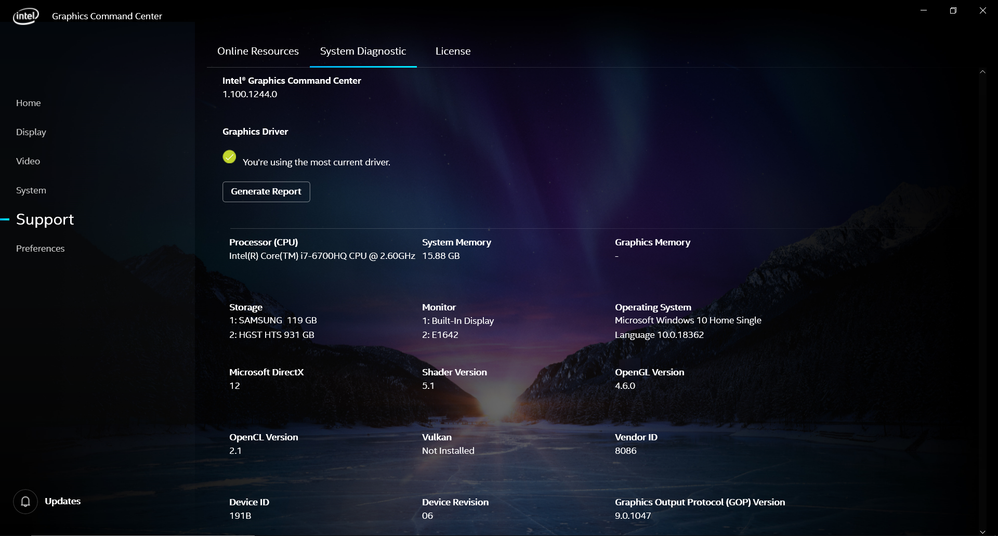Viewport: 998px width, 536px height.
Task: Click the scrollbar up arrow
Action: [982, 72]
